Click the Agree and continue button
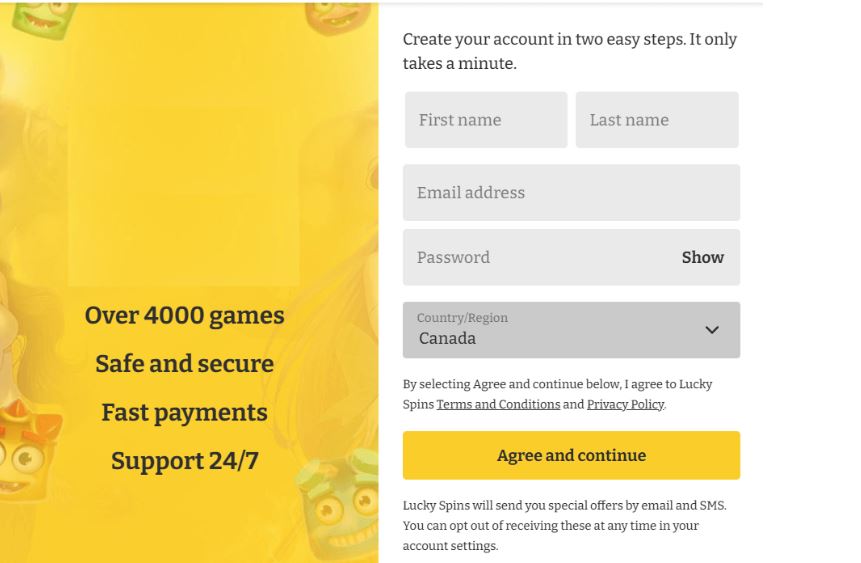Screen dimensions: 861x563 571,455
